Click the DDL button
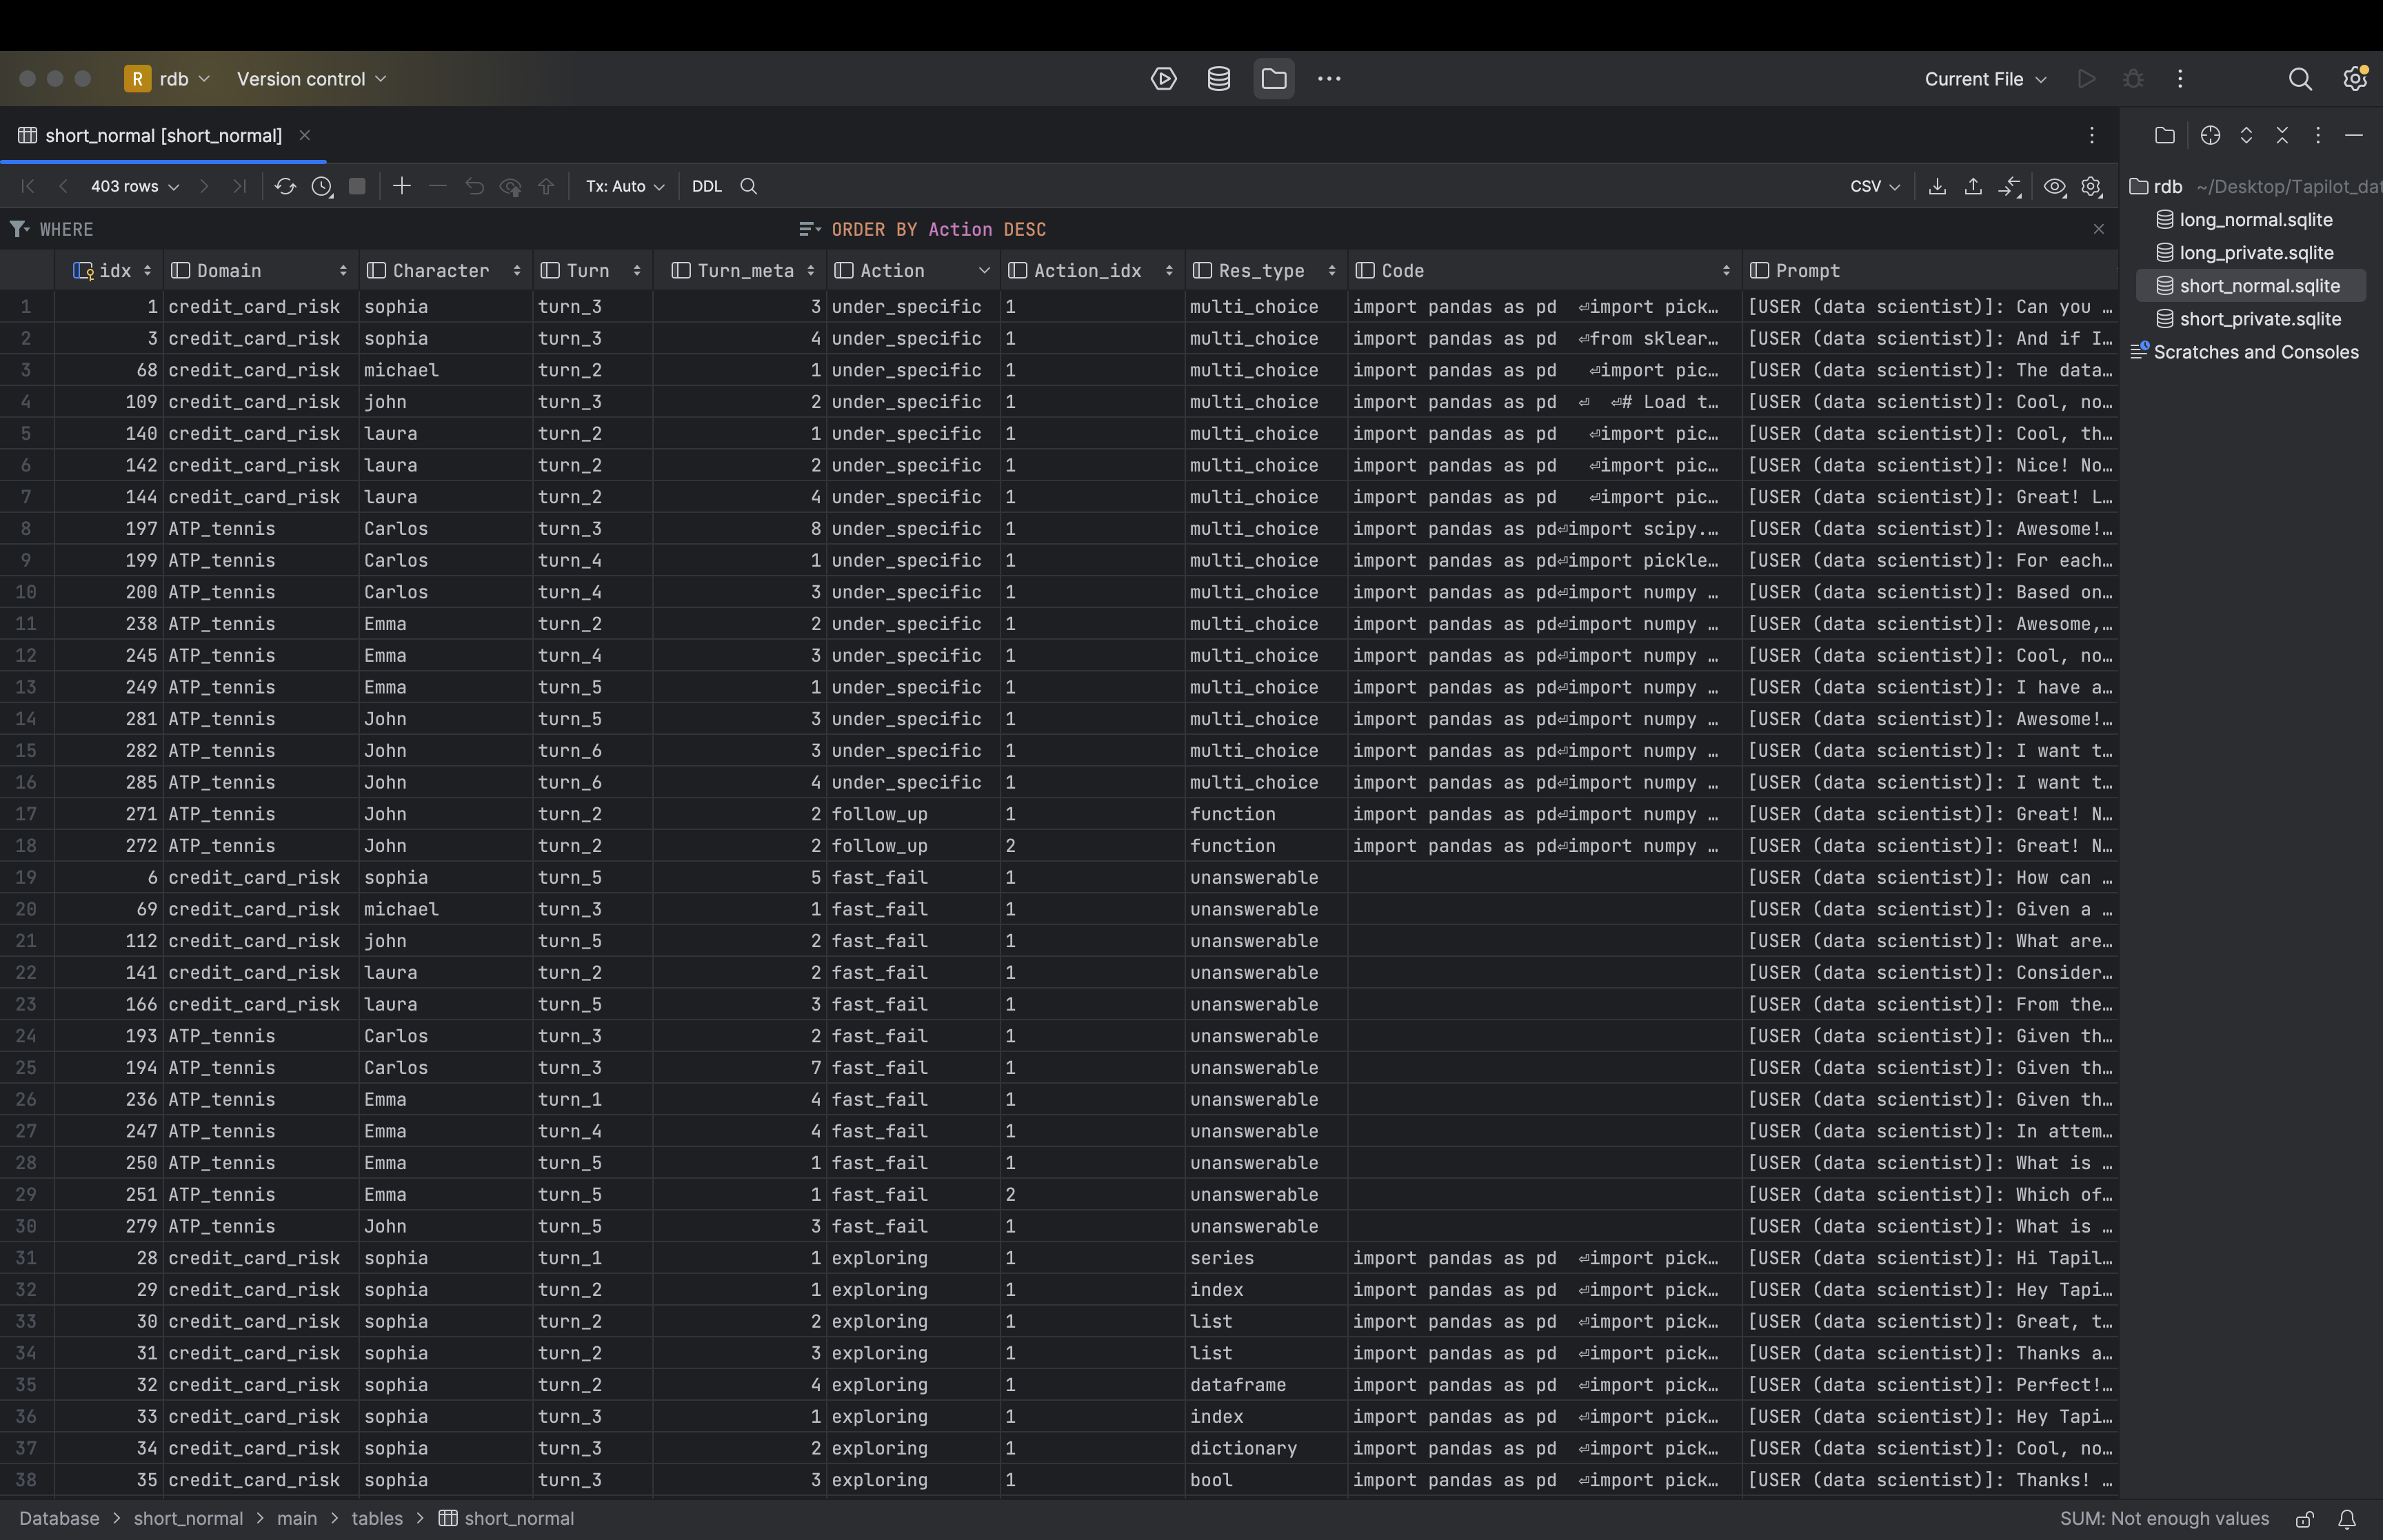Screen dimensions: 2383x1540 coord(706,186)
